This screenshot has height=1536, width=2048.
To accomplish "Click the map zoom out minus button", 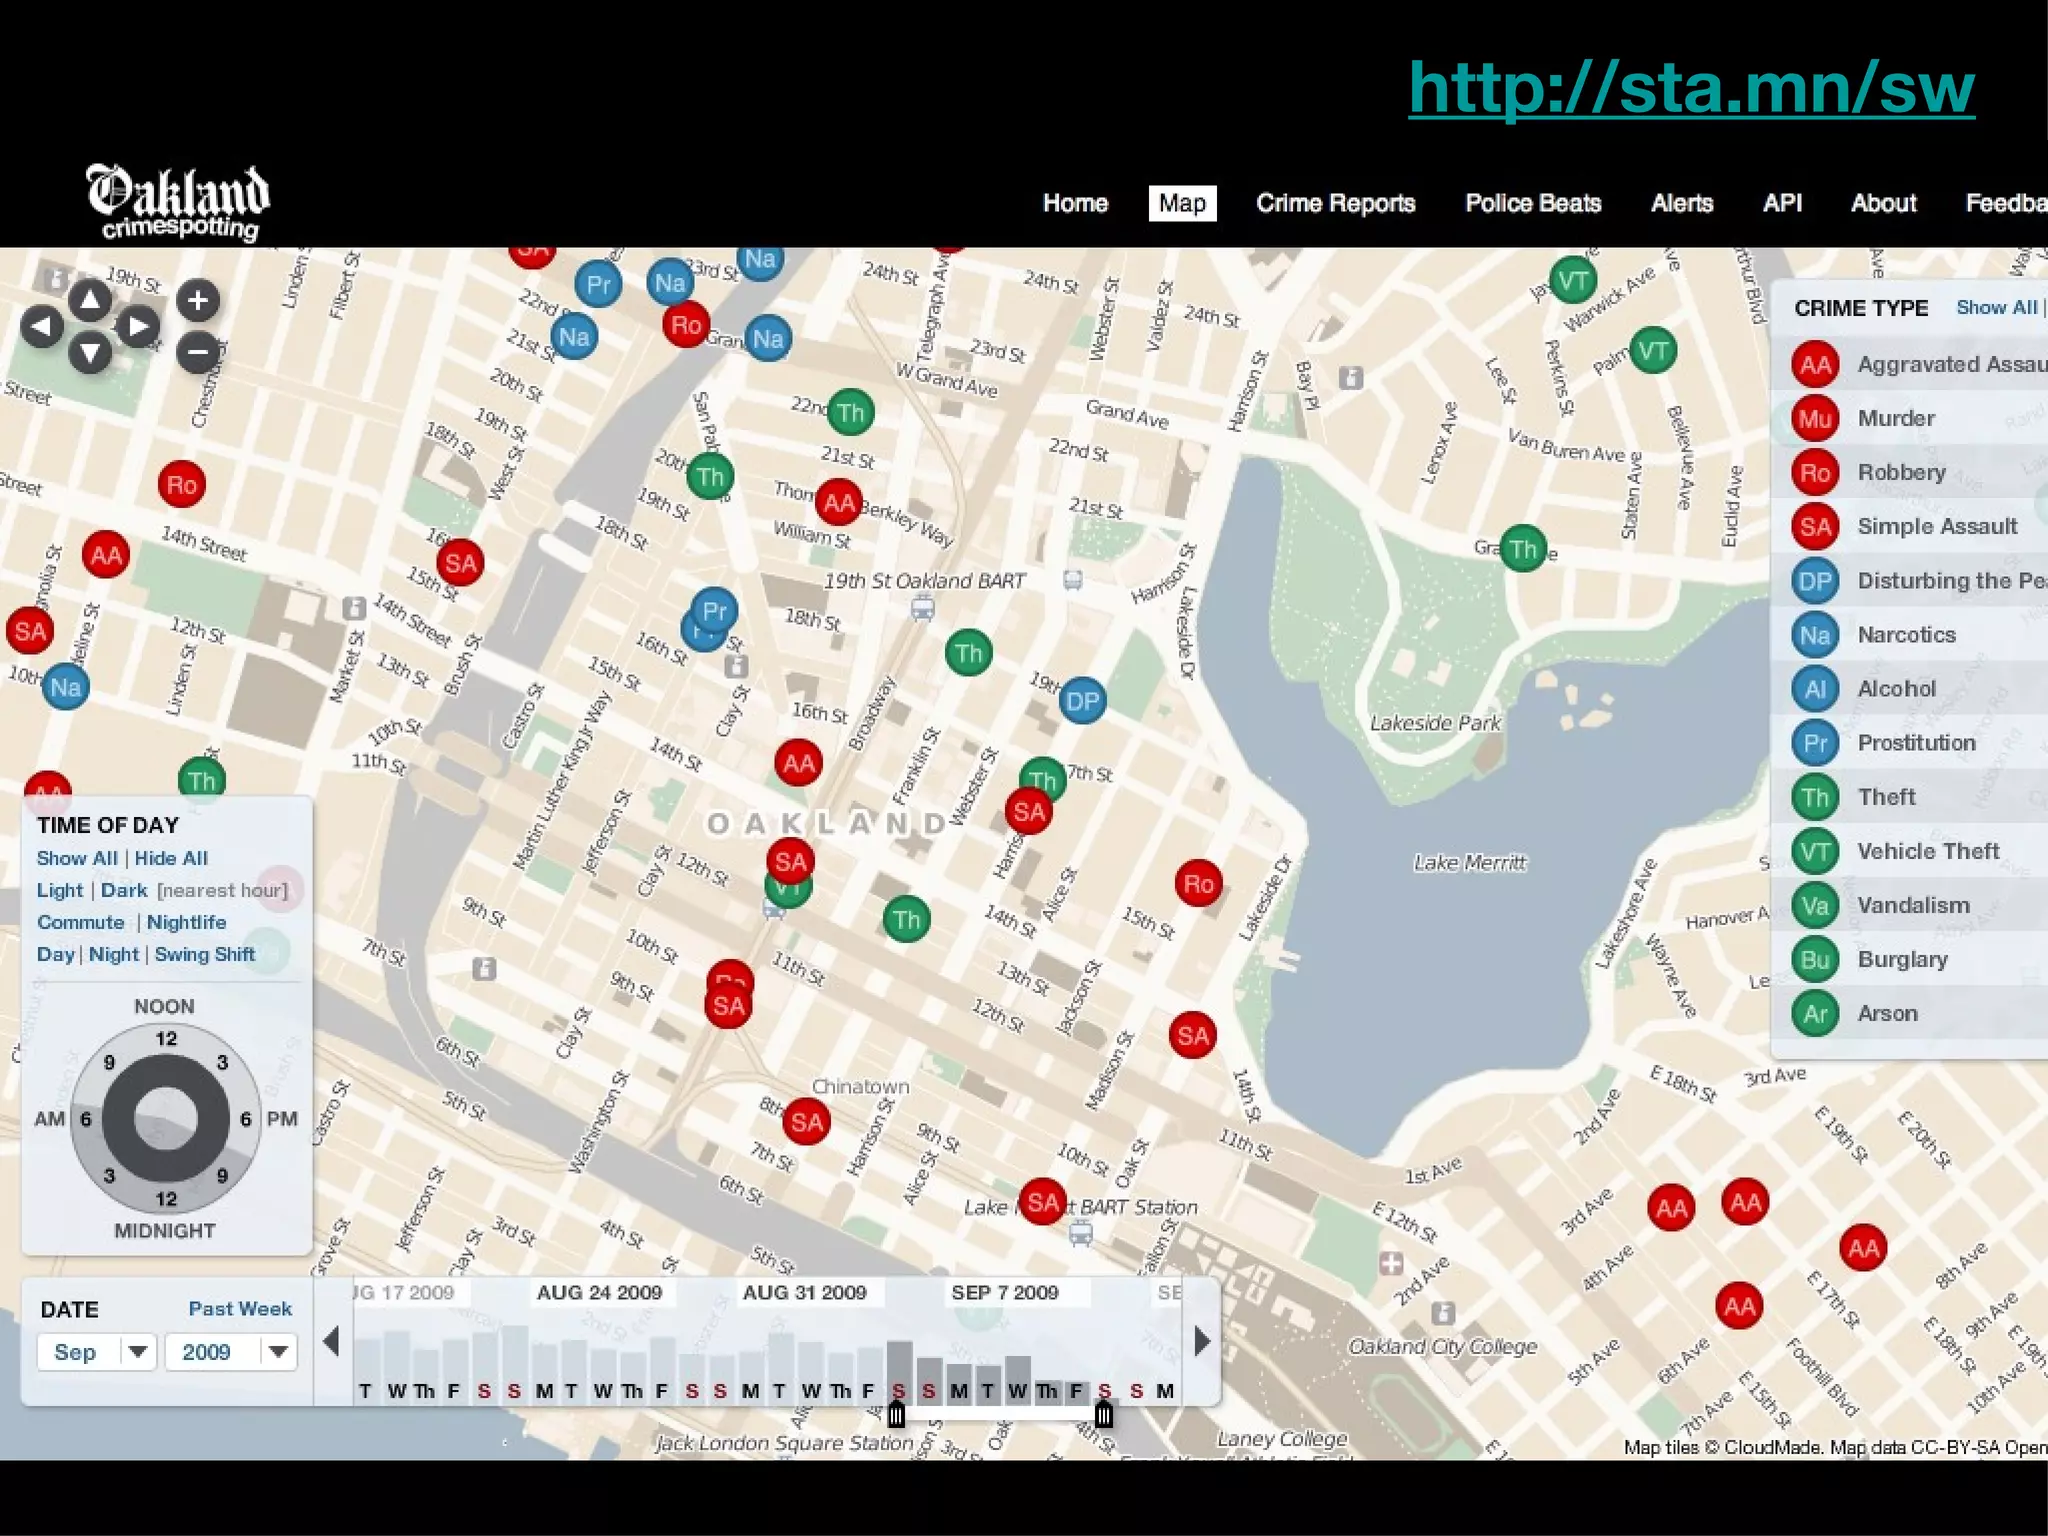I will pos(198,352).
